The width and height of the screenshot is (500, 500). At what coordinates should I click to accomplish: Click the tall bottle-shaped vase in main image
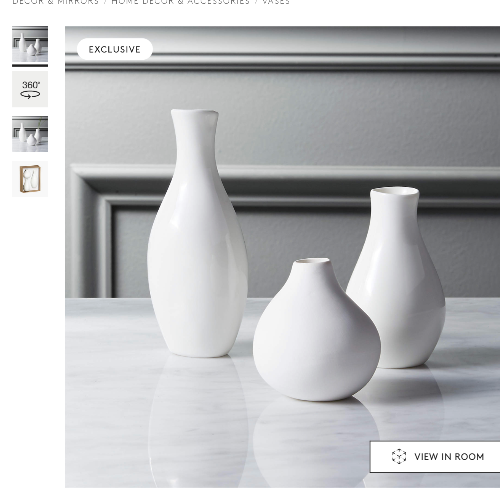[x=197, y=233]
